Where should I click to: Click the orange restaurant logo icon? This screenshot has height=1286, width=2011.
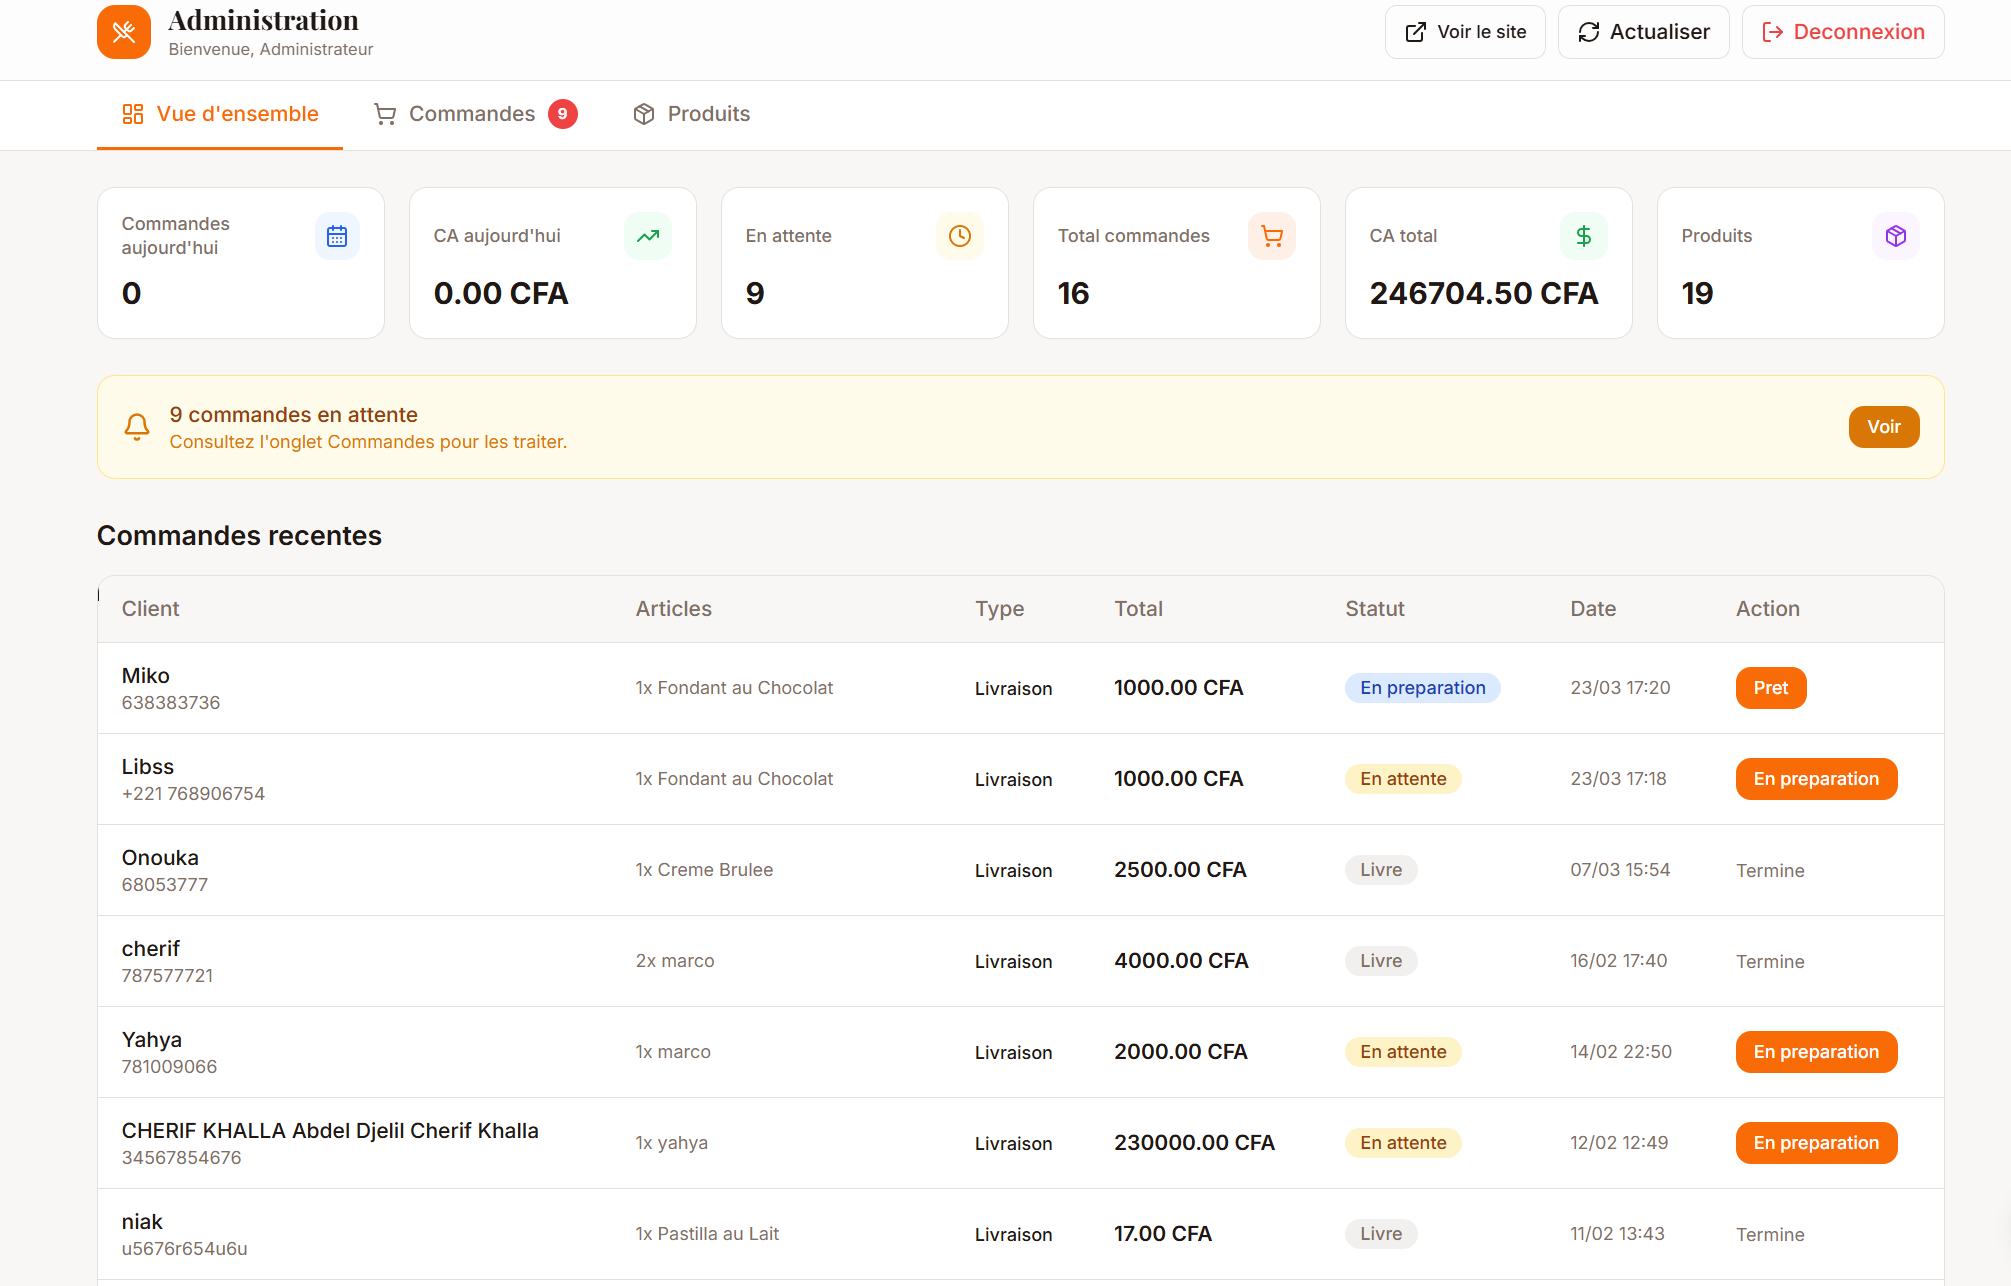click(x=124, y=32)
